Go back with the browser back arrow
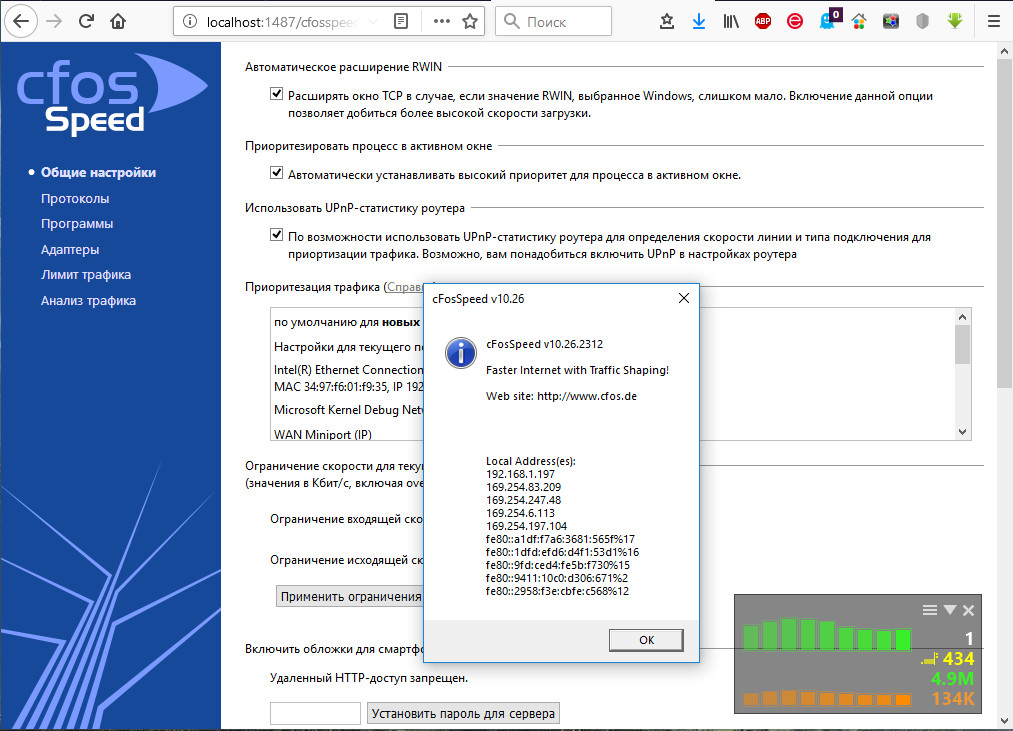Viewport: 1013px width, 731px height. point(21,21)
